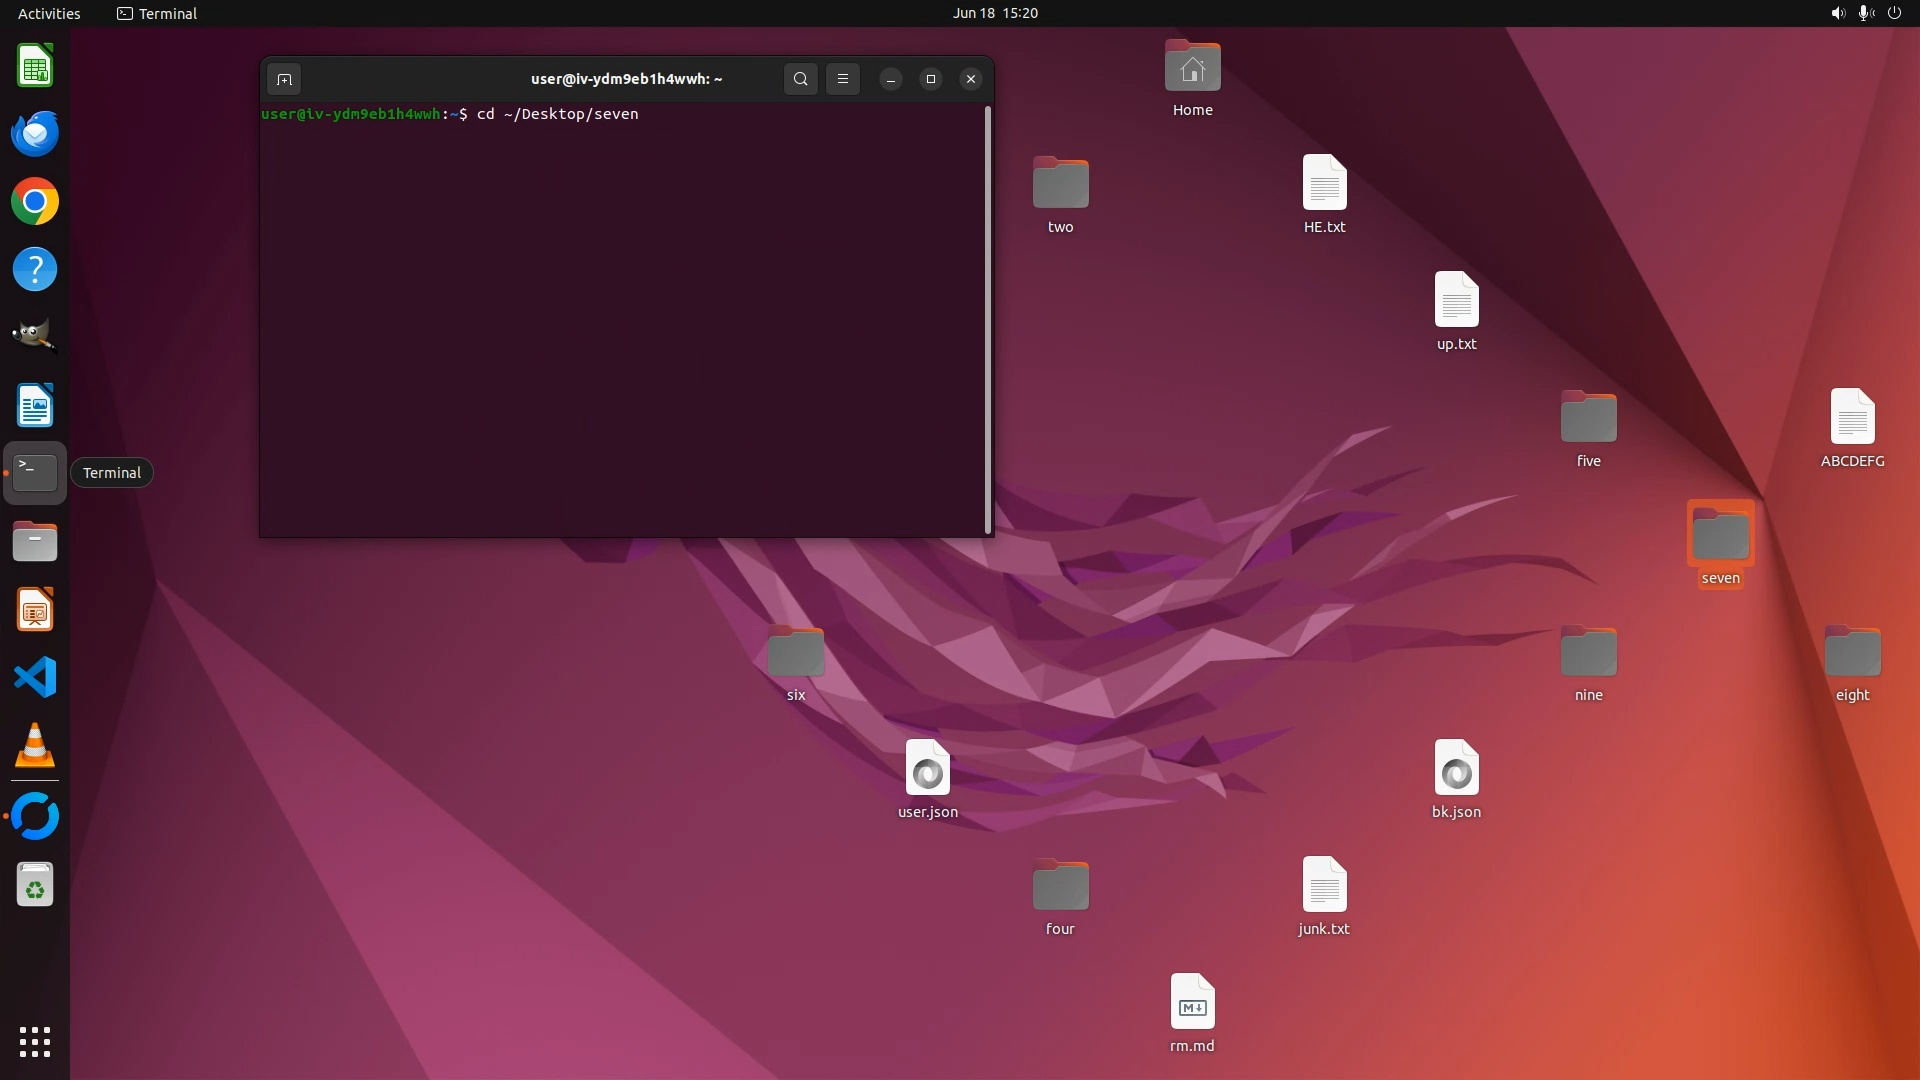
Task: Open system menu via volume icon
Action: pyautogui.click(x=1837, y=13)
